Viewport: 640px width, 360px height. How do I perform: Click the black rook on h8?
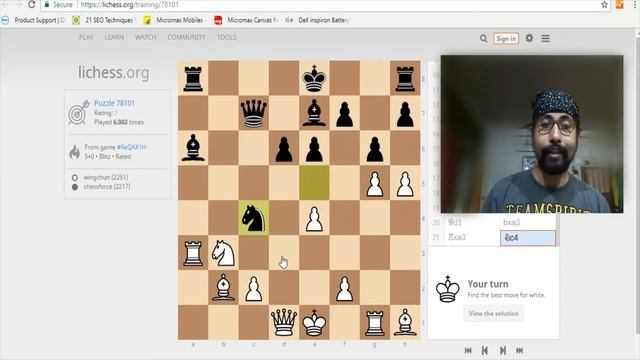pyautogui.click(x=405, y=78)
